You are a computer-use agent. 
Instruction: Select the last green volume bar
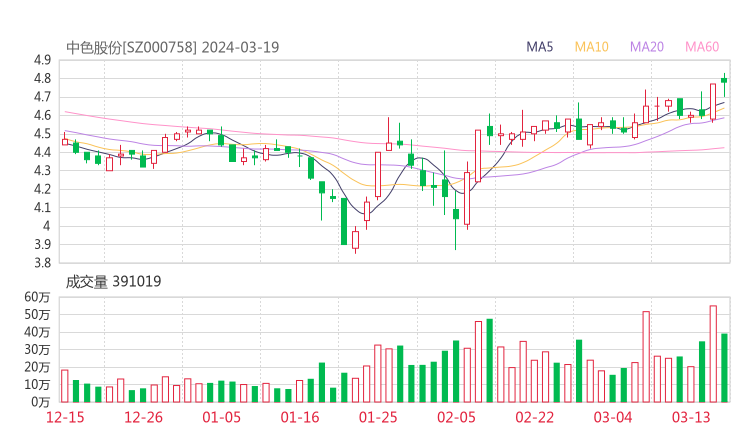(724, 368)
